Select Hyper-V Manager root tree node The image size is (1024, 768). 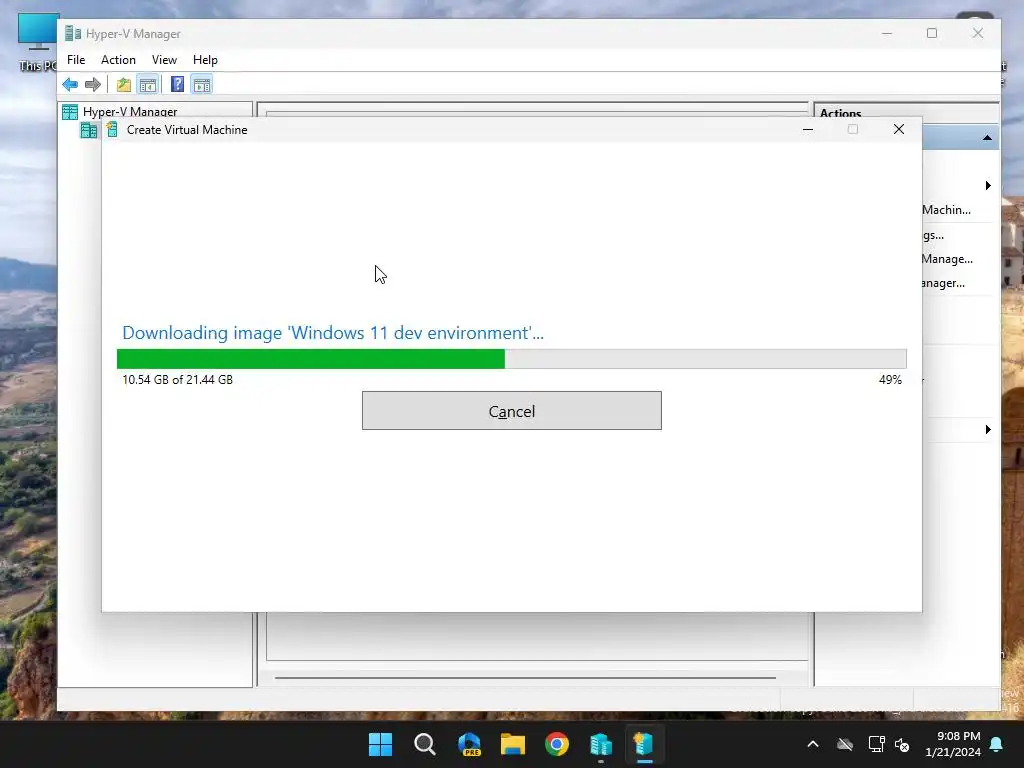[x=129, y=112]
